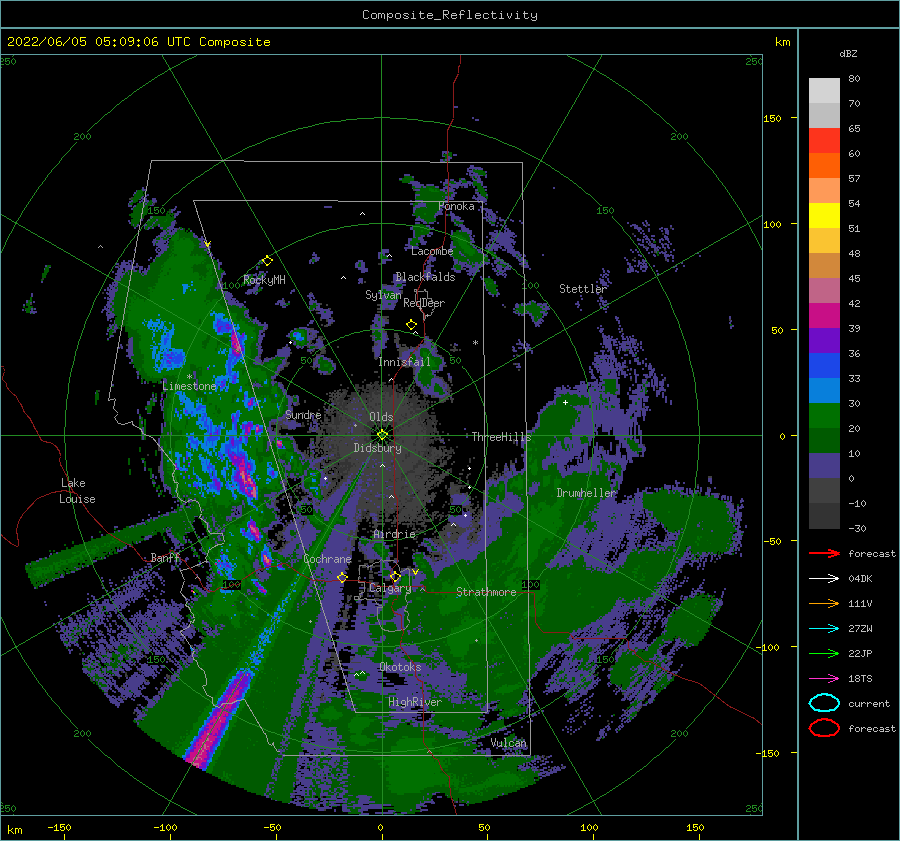This screenshot has width=900, height=841.
Task: Click the -150 tick on bottom km axis
Action: pyautogui.click(x=59, y=827)
